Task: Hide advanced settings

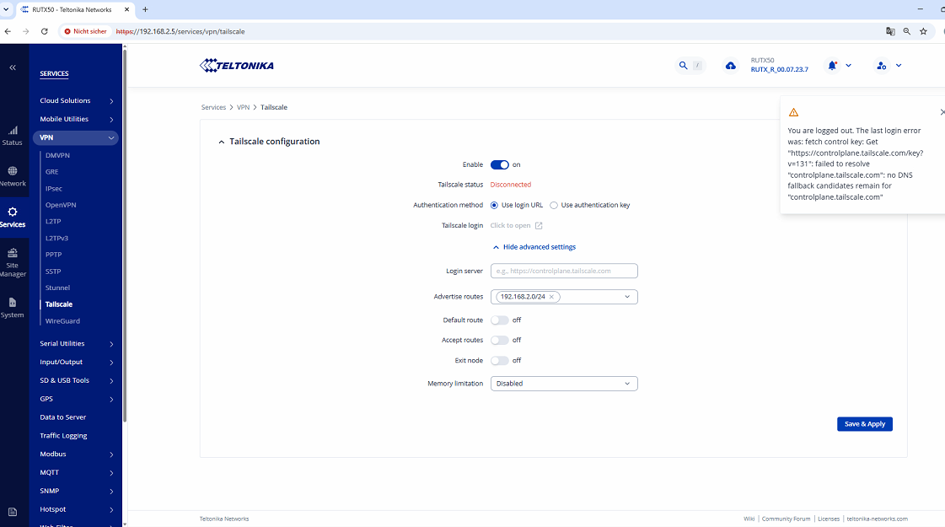Action: [534, 247]
